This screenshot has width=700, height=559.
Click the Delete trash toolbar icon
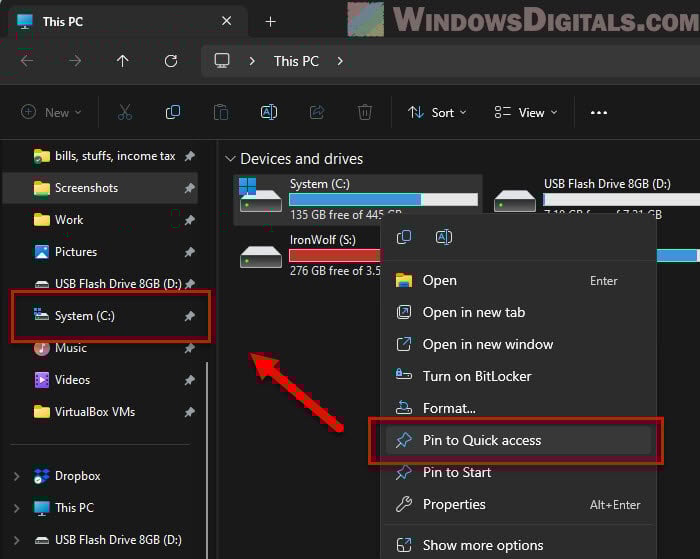[x=365, y=113]
